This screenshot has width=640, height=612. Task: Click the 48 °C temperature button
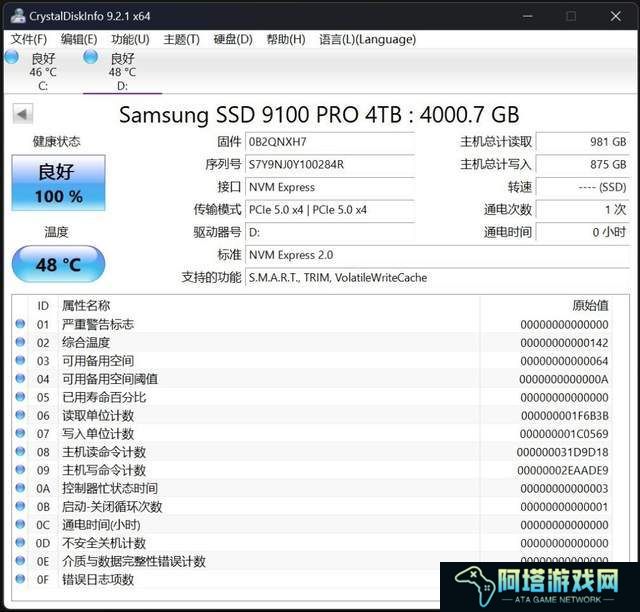[58, 265]
